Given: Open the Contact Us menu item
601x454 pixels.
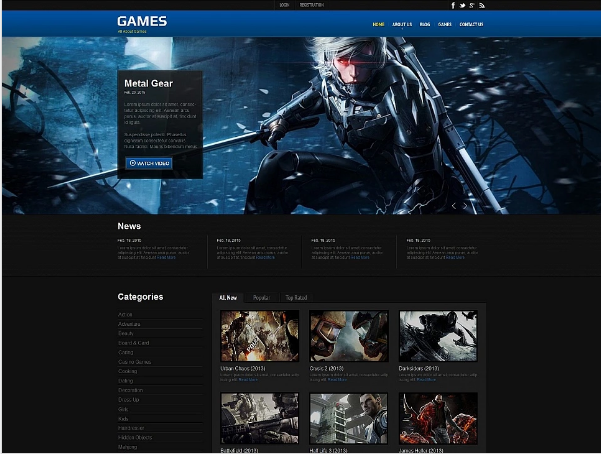Looking at the screenshot, I should 471,24.
